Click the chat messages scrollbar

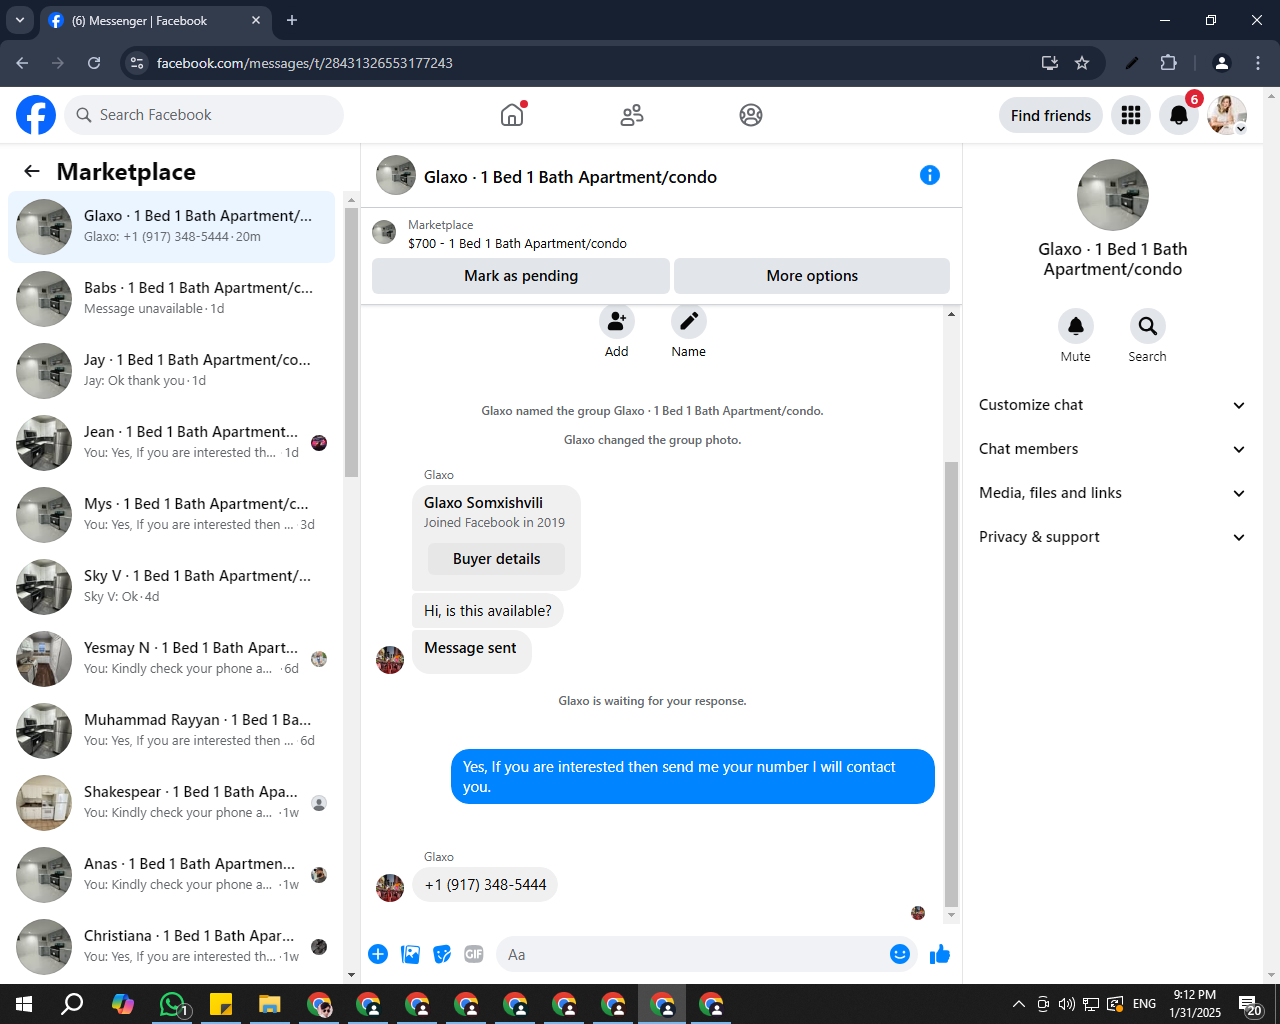tap(951, 685)
